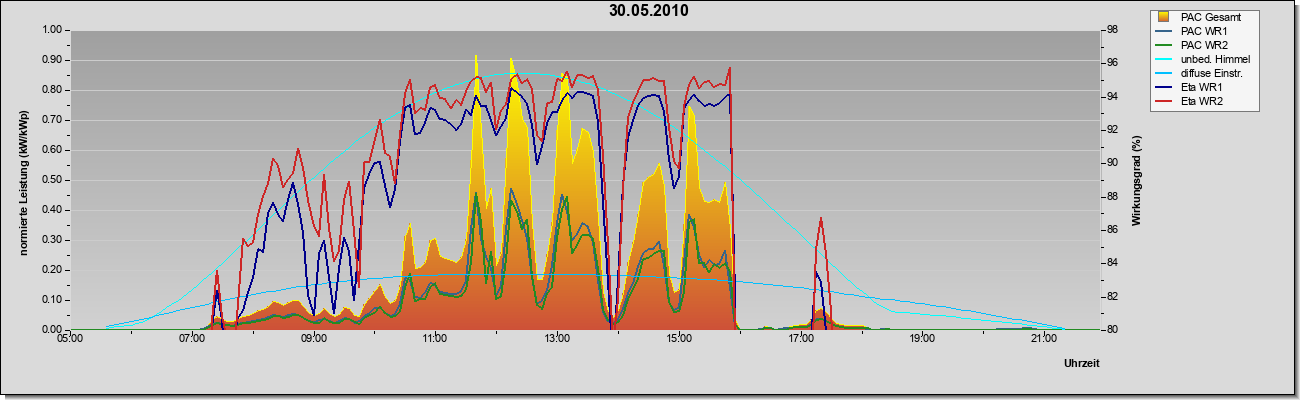The width and height of the screenshot is (1300, 400).
Task: Select the 'unbed. Himmel' legend label
Action: pyautogui.click(x=1215, y=59)
